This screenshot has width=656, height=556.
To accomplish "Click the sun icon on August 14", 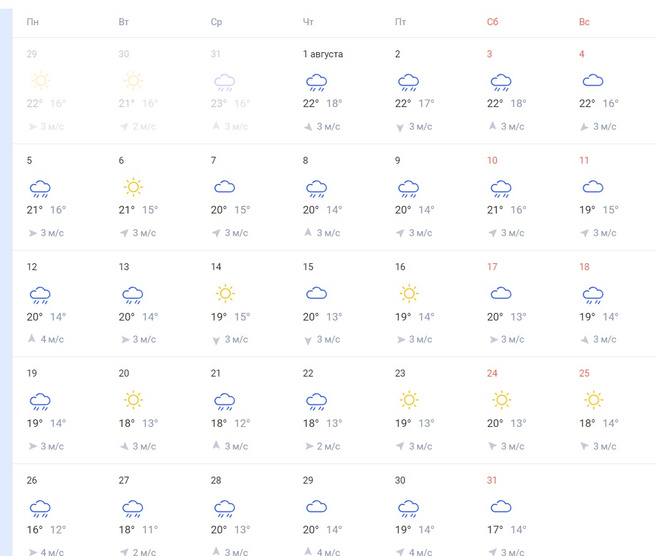I will click(223, 294).
